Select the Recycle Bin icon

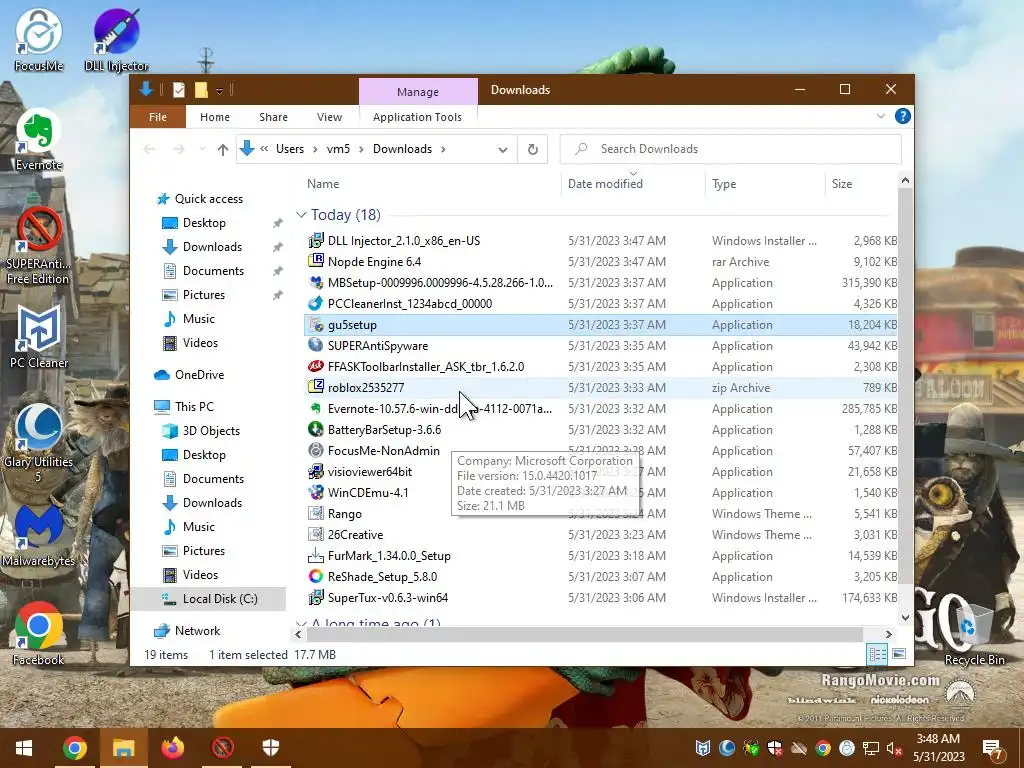pyautogui.click(x=974, y=634)
